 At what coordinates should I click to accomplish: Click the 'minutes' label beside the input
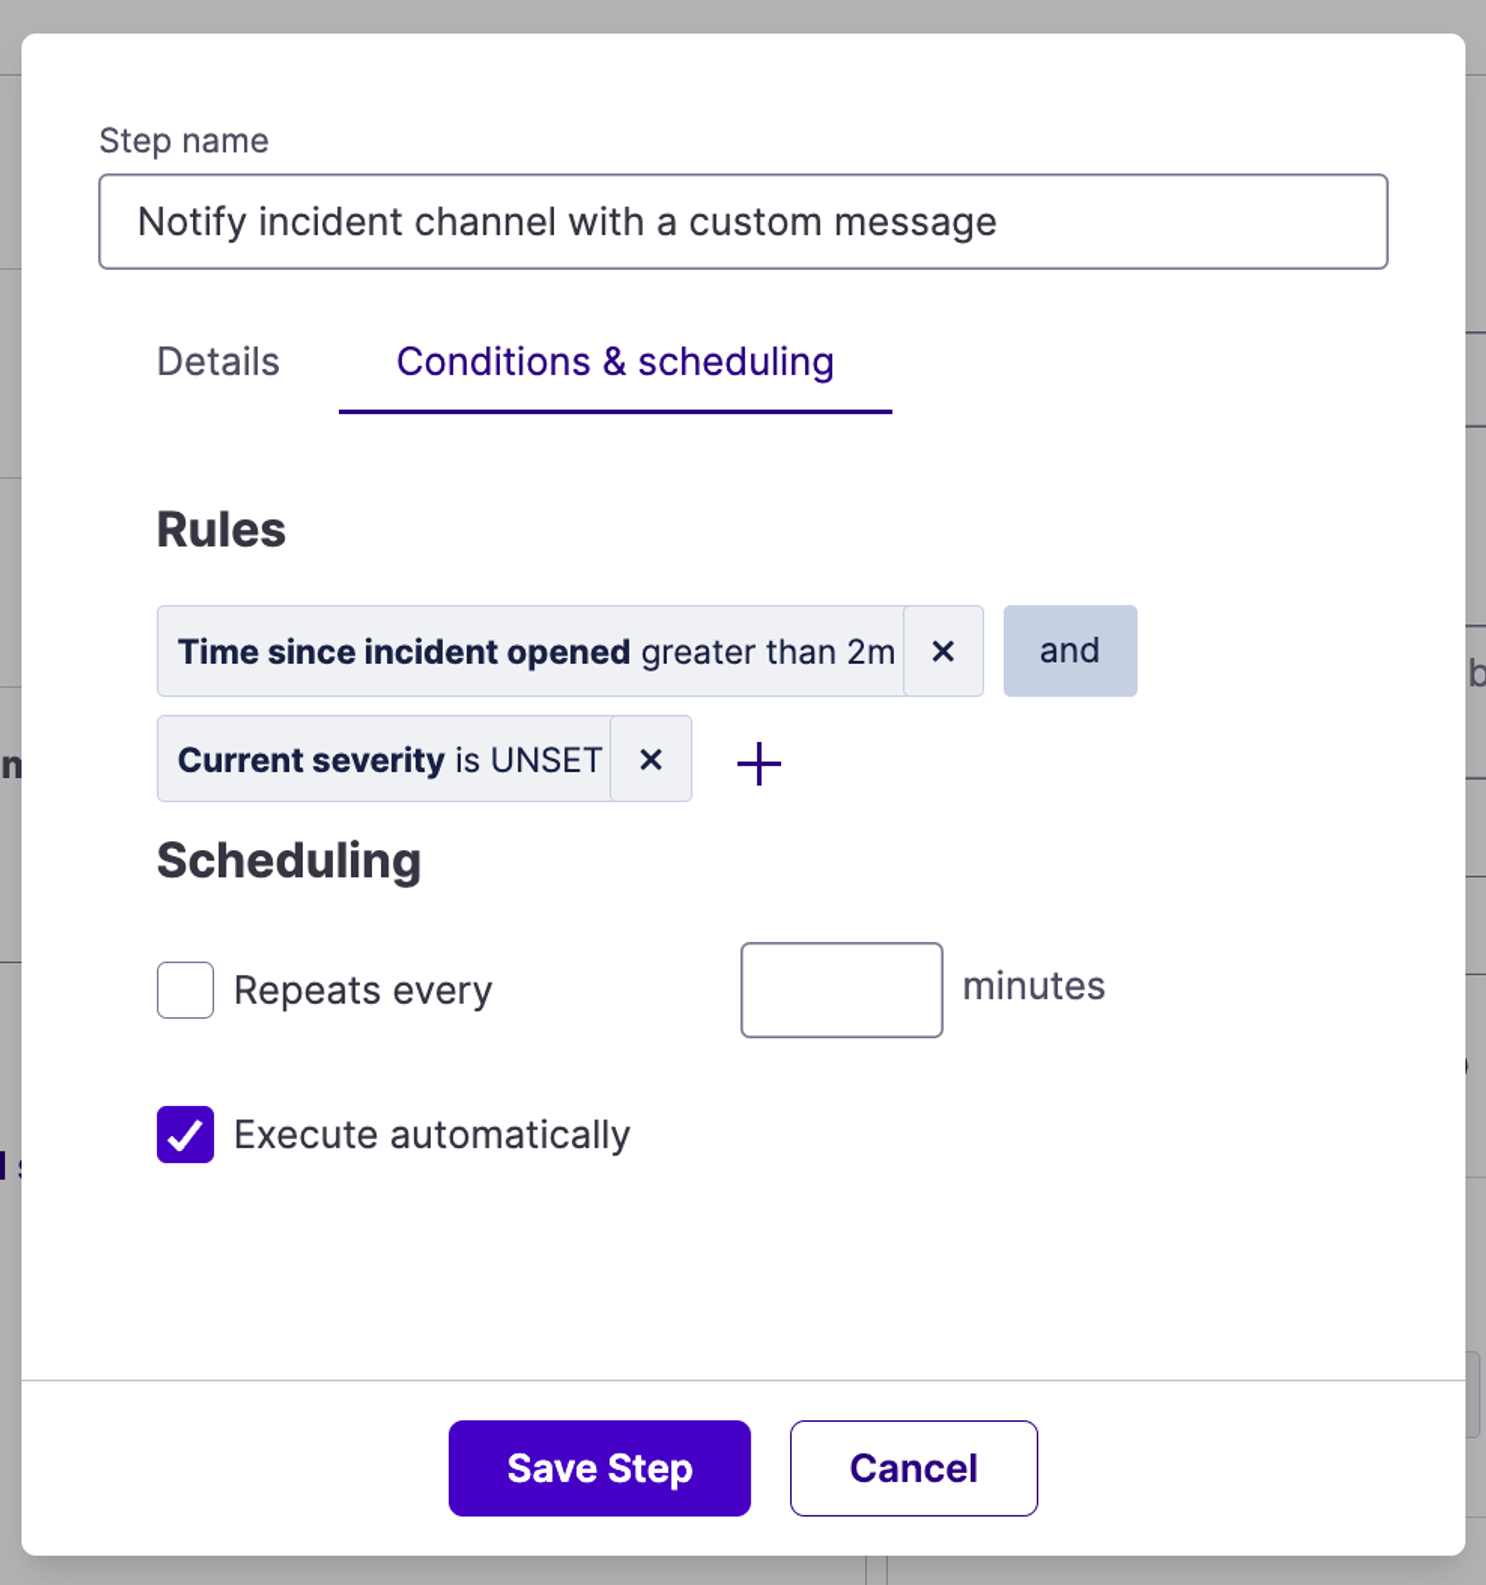click(x=1034, y=986)
